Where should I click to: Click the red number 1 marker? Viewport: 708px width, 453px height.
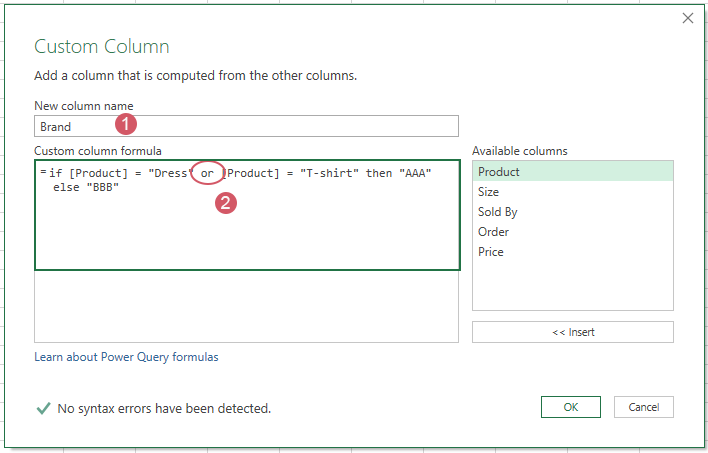[x=125, y=125]
